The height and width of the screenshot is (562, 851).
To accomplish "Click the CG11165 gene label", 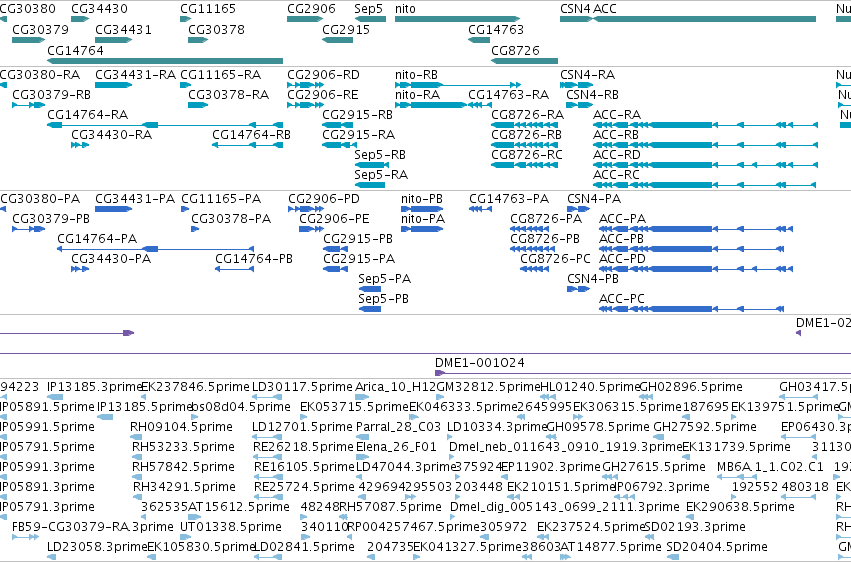I will (208, 9).
